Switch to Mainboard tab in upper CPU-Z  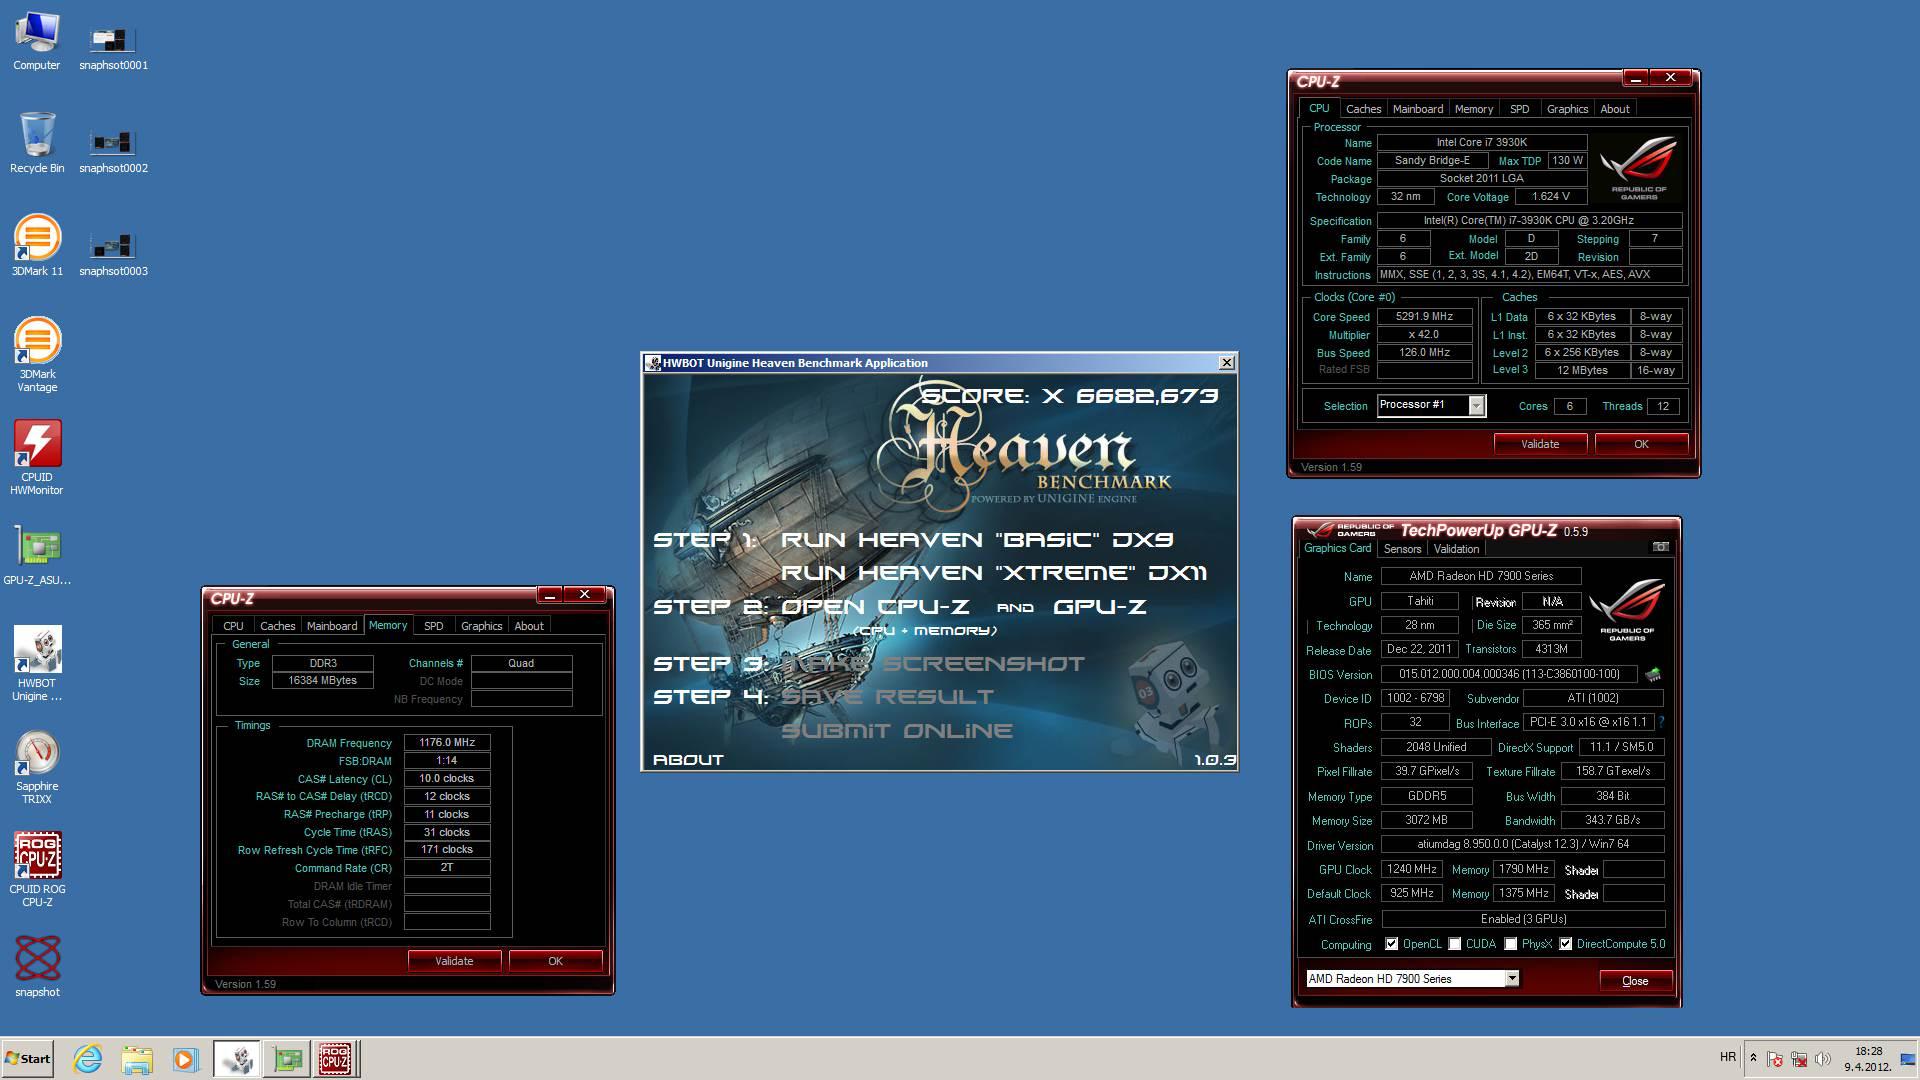click(1417, 109)
